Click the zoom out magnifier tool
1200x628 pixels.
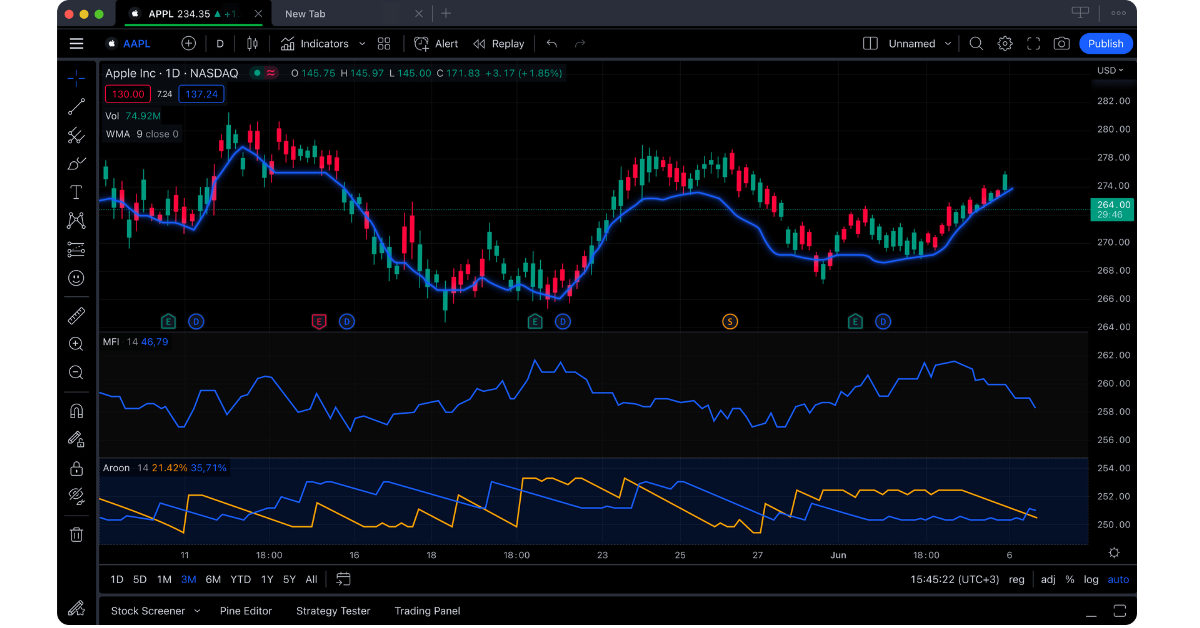point(76,373)
